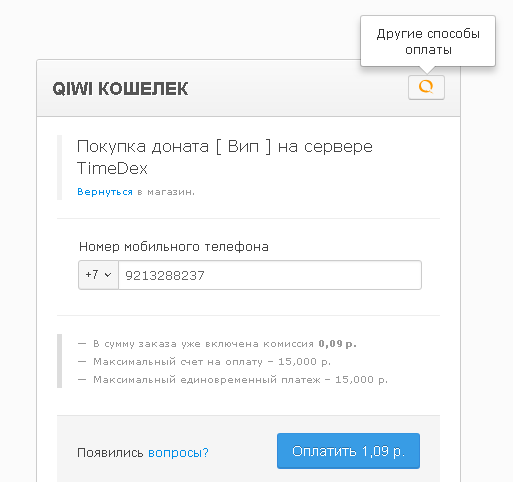Viewport: 513px width, 482px height.
Task: Click the commission 0,09 р. note line
Action: click(217, 344)
